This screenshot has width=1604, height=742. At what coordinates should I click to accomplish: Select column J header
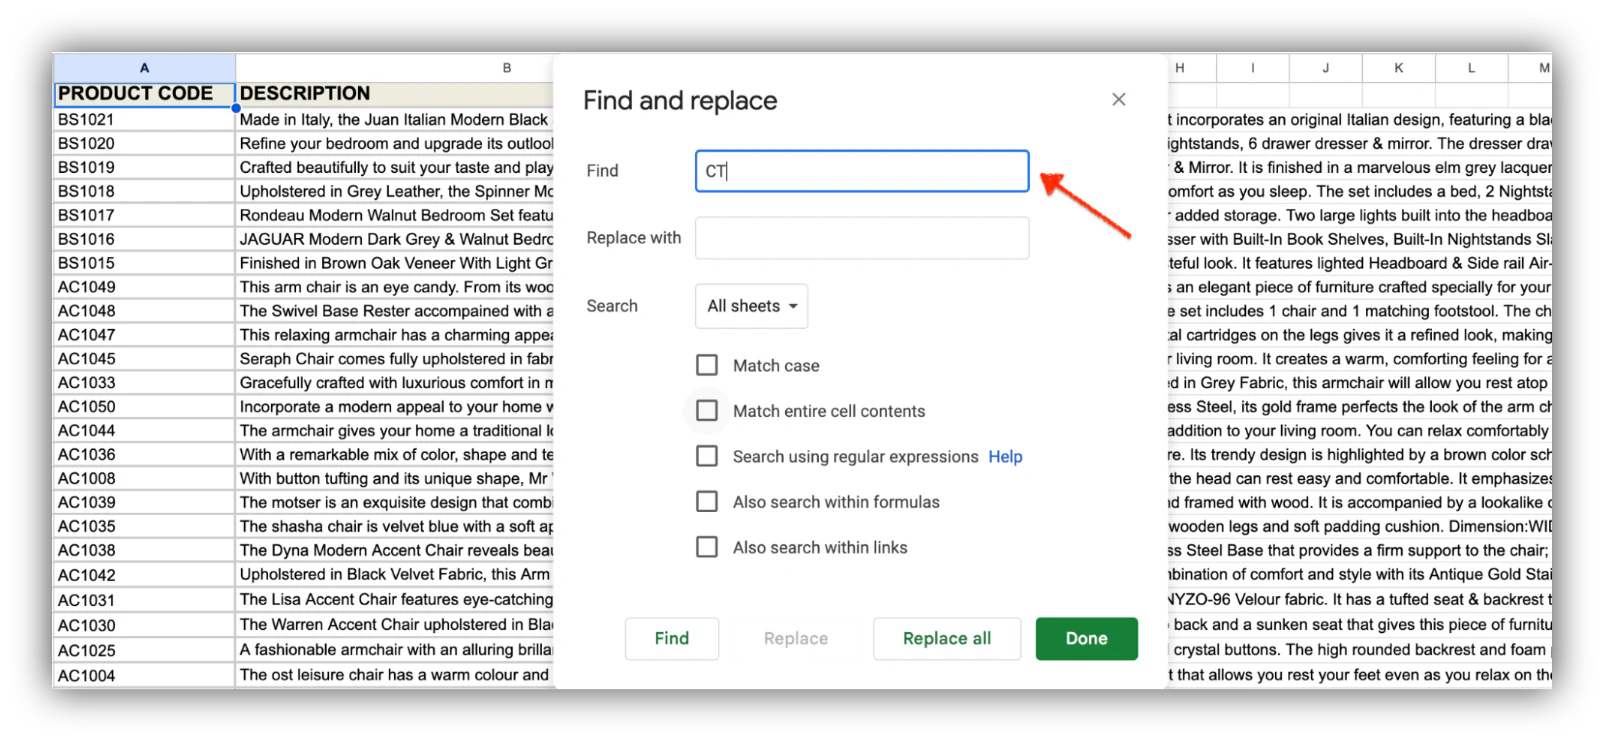1326,67
